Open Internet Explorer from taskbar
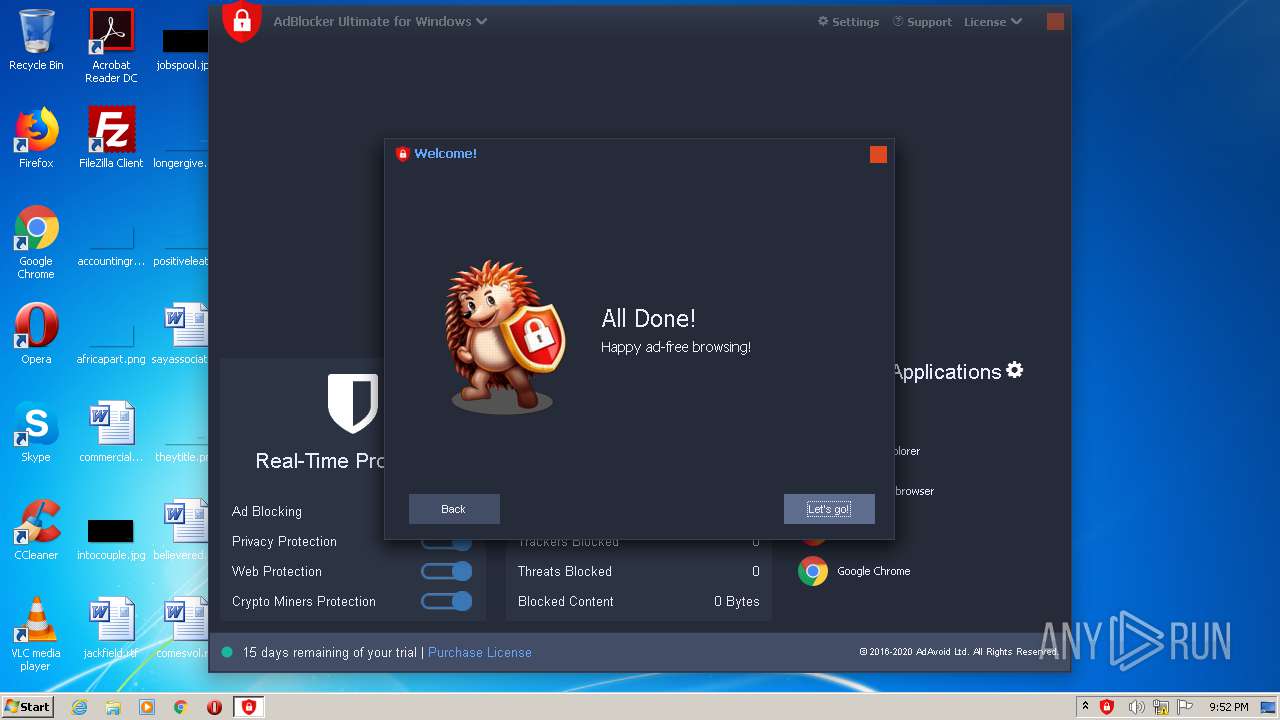 80,707
